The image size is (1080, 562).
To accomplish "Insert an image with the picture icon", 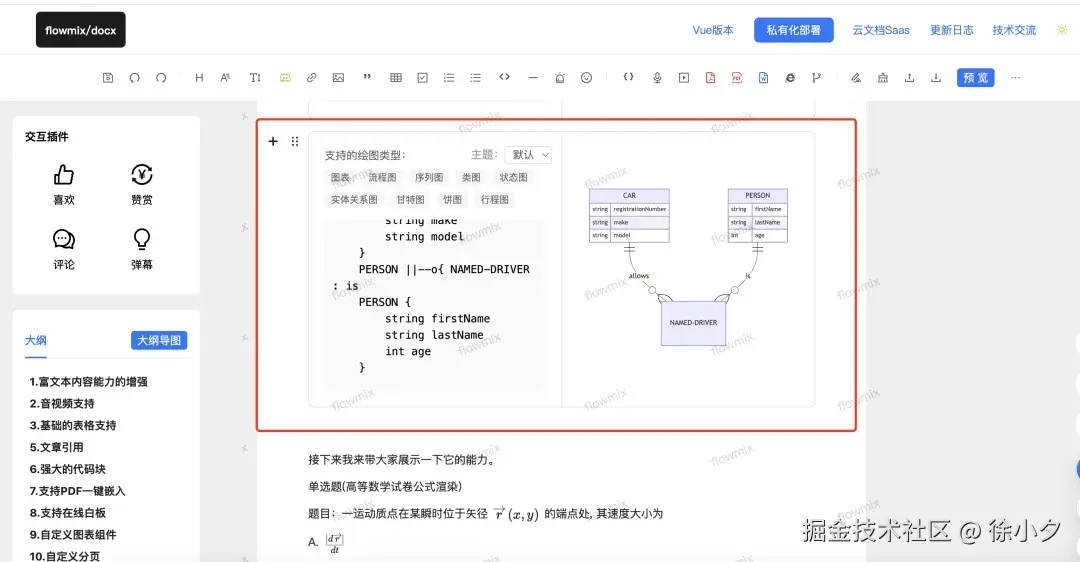I will [x=338, y=78].
